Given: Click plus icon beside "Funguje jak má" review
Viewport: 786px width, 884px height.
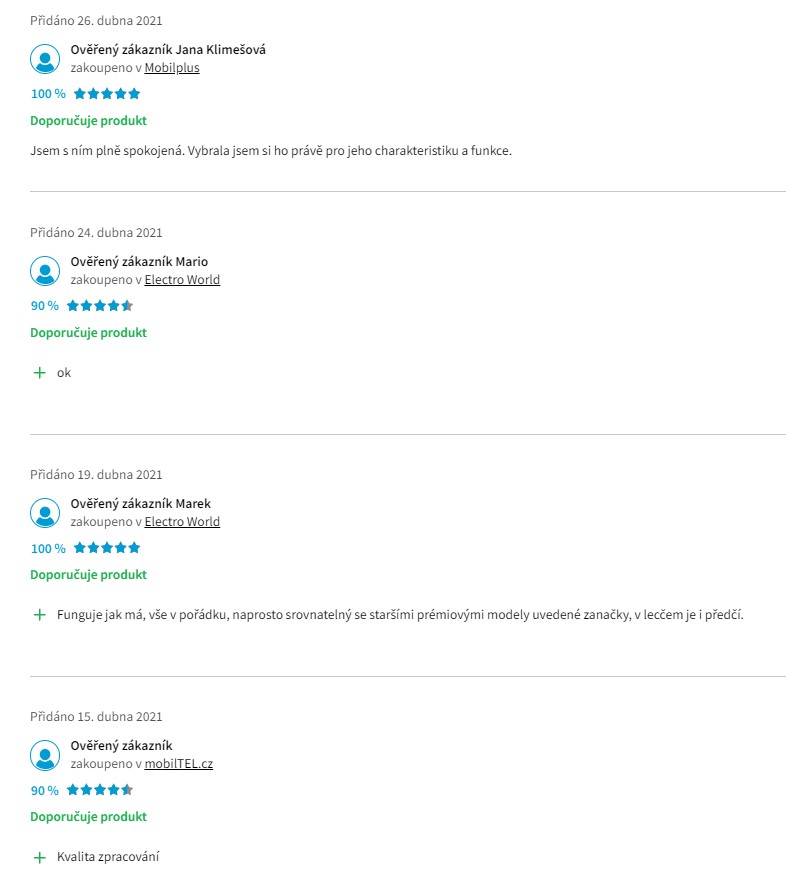Looking at the screenshot, I should pos(40,615).
